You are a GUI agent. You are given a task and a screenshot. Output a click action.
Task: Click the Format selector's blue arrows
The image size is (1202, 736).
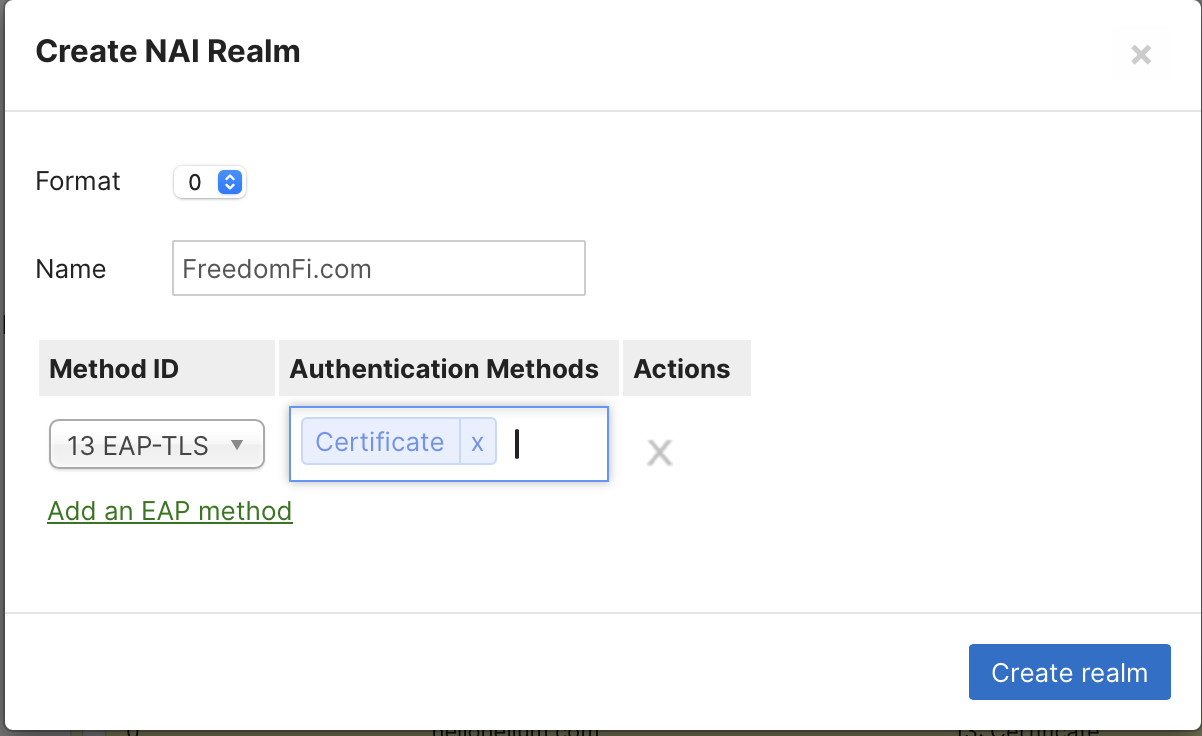[230, 182]
